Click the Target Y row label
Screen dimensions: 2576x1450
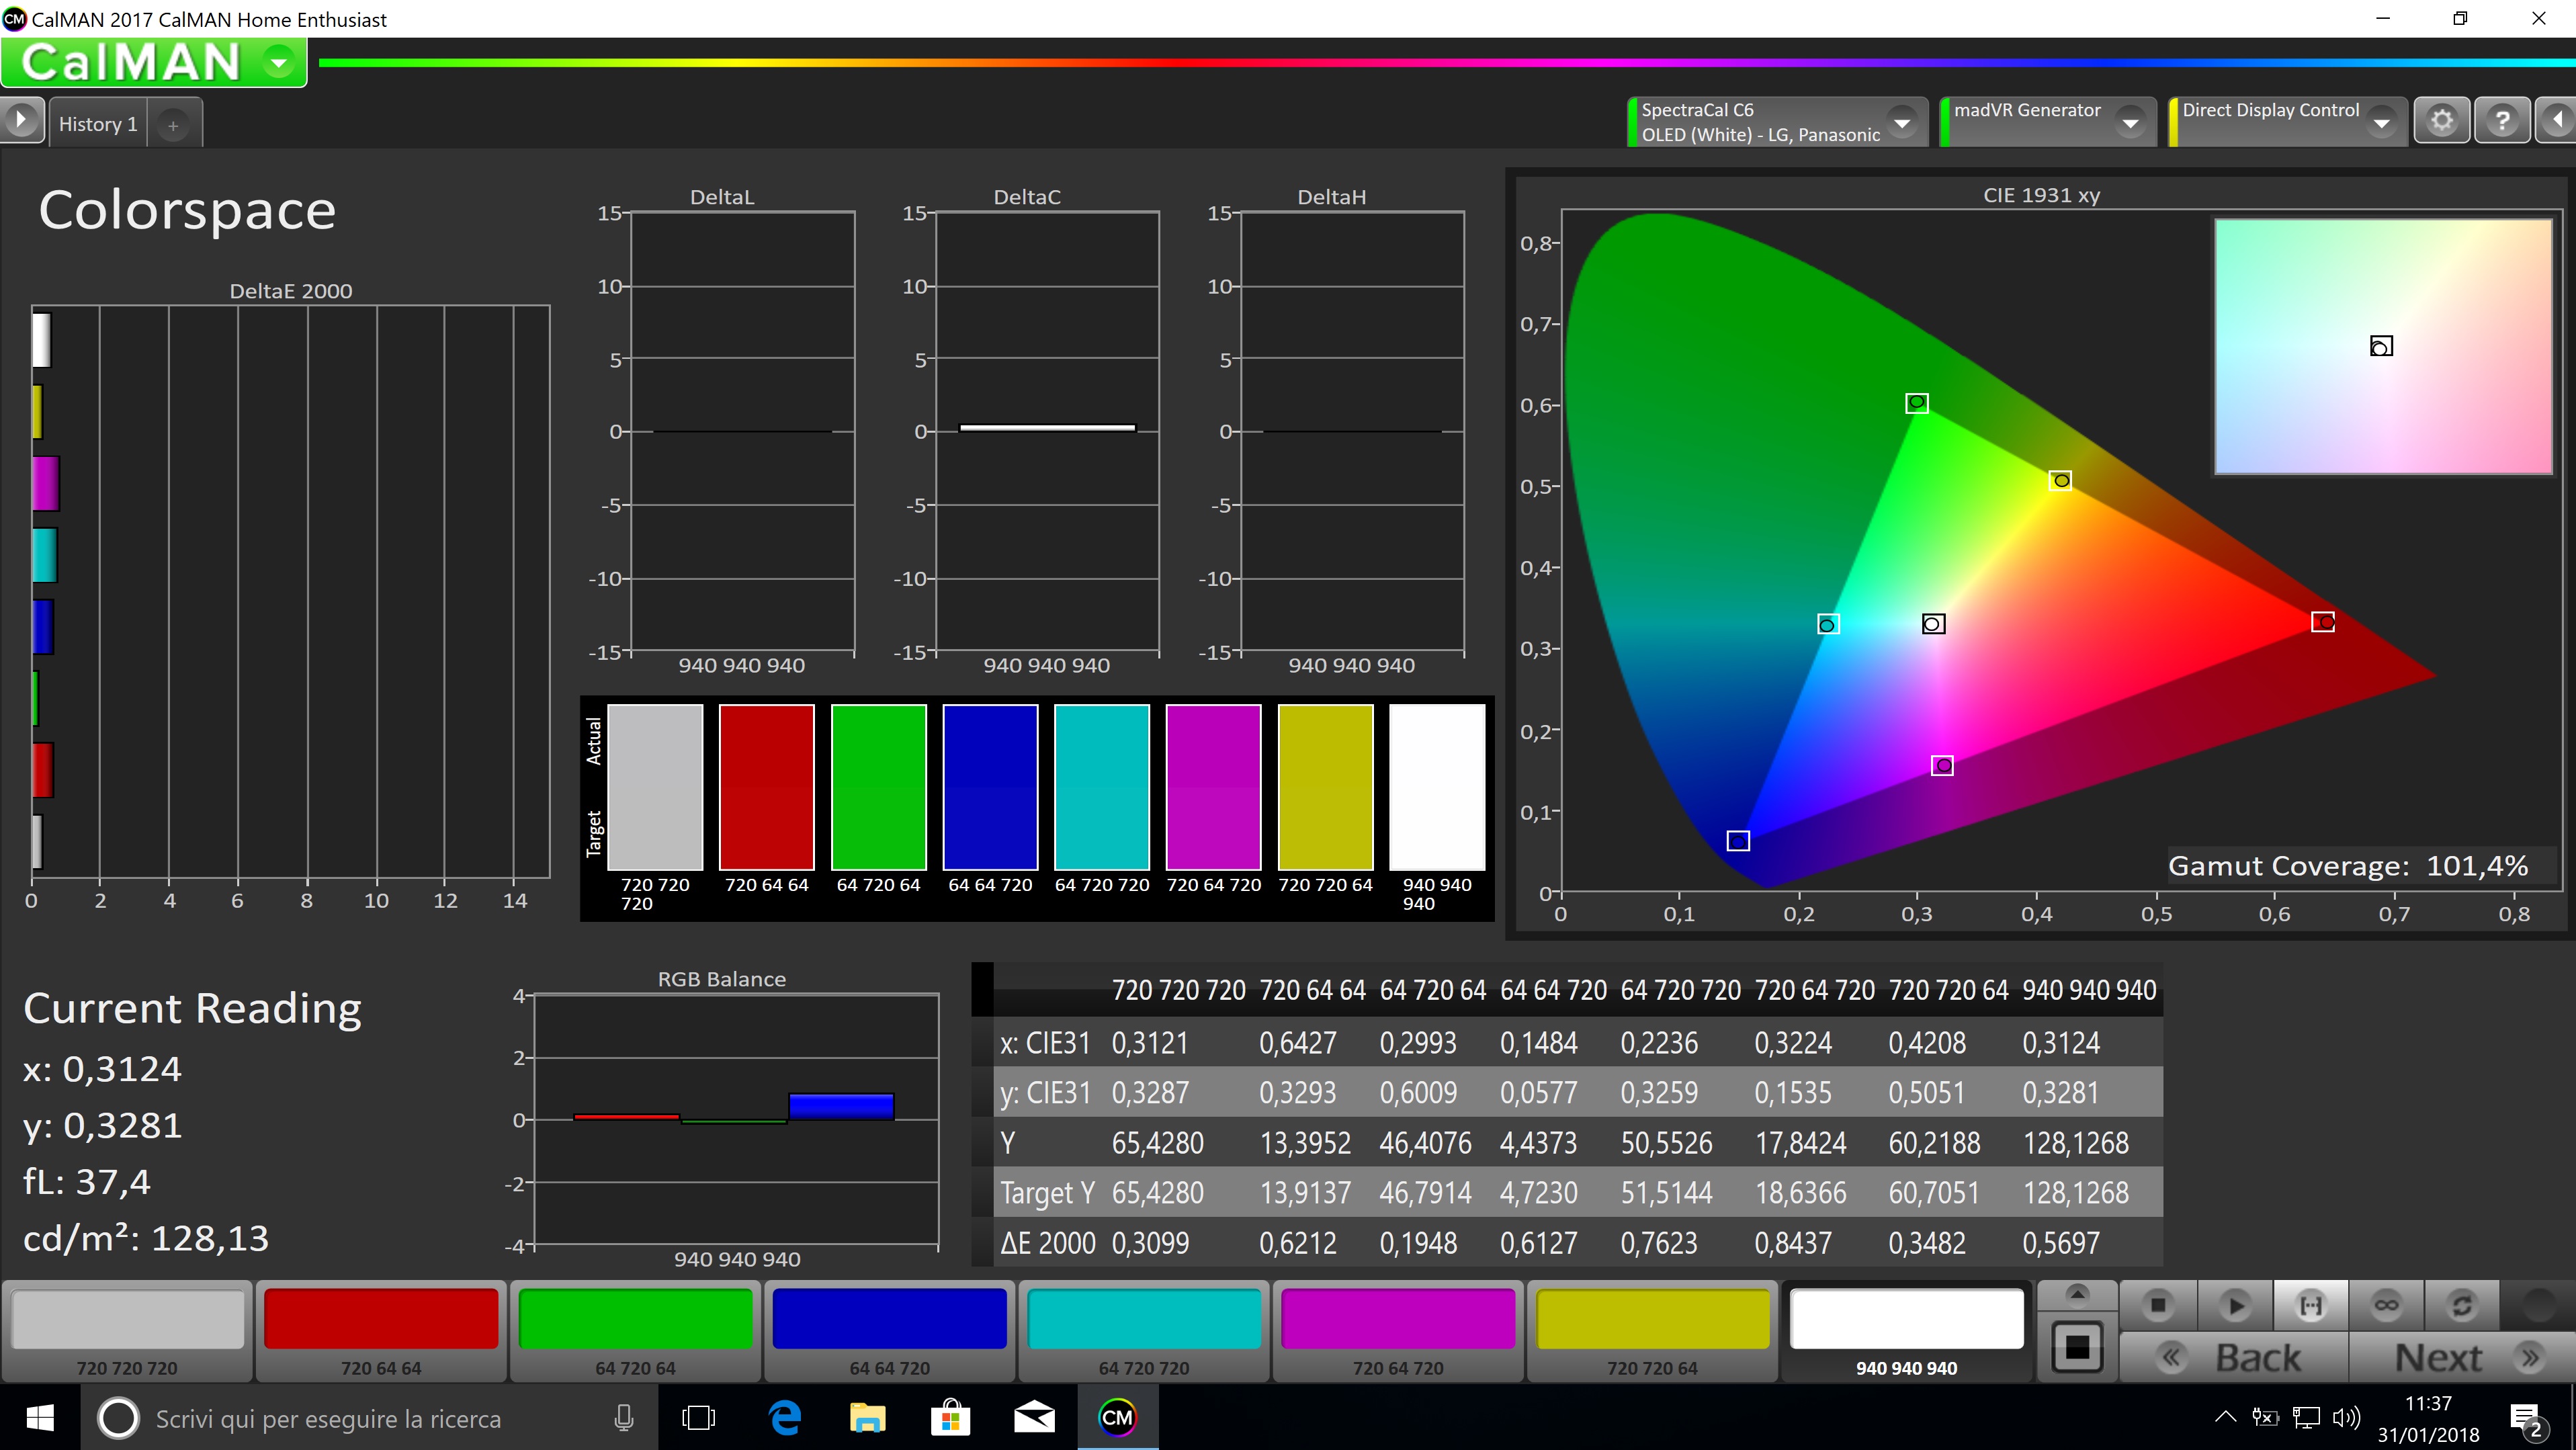1047,1193
